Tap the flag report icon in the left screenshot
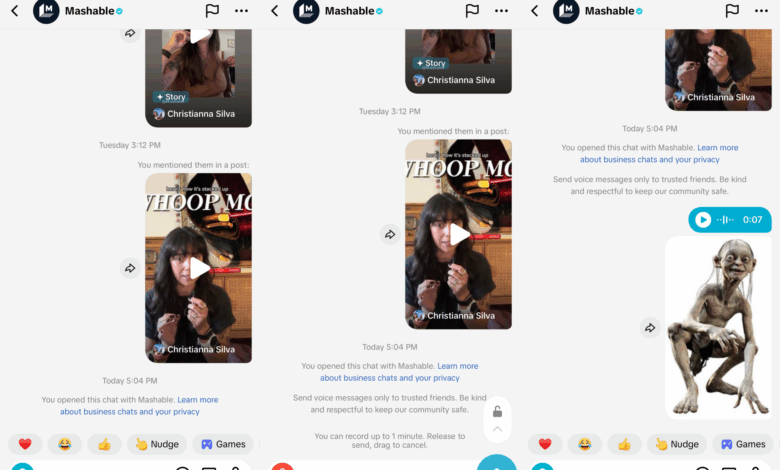Screen dimensions: 780x470 click(212, 10)
